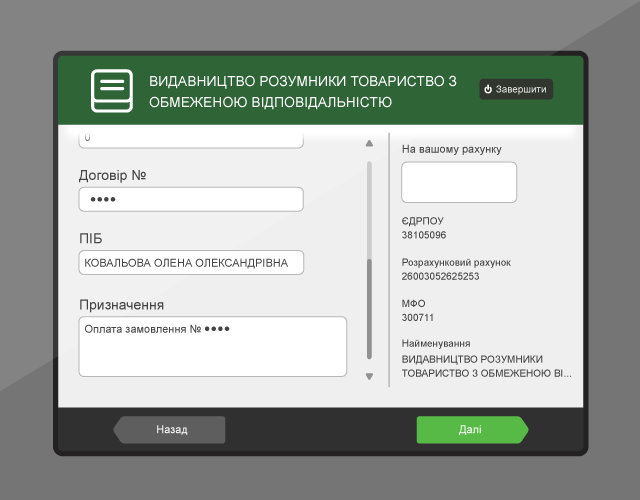Click the ЄДРПОУ value 38105096
This screenshot has height=500, width=640.
tap(424, 235)
